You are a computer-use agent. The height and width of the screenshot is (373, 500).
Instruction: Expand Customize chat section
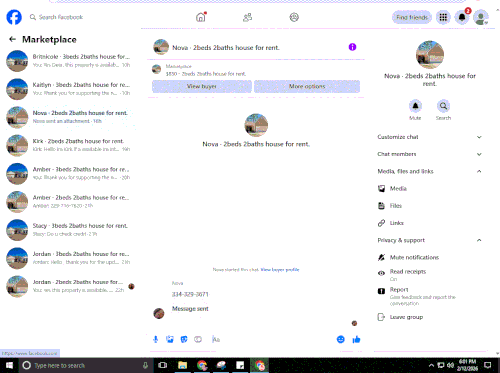click(x=429, y=137)
